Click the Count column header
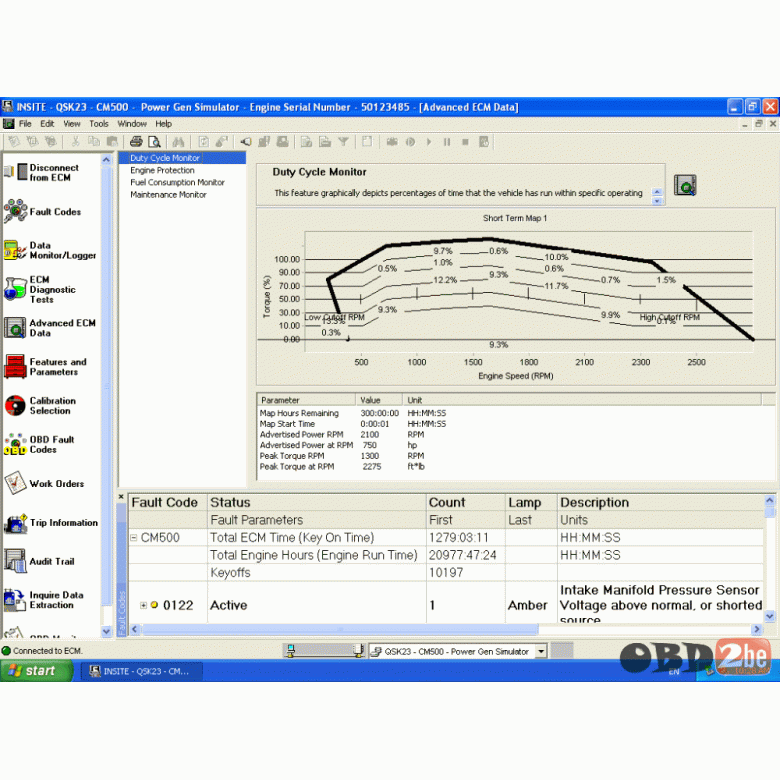The height and width of the screenshot is (780, 780). (466, 502)
